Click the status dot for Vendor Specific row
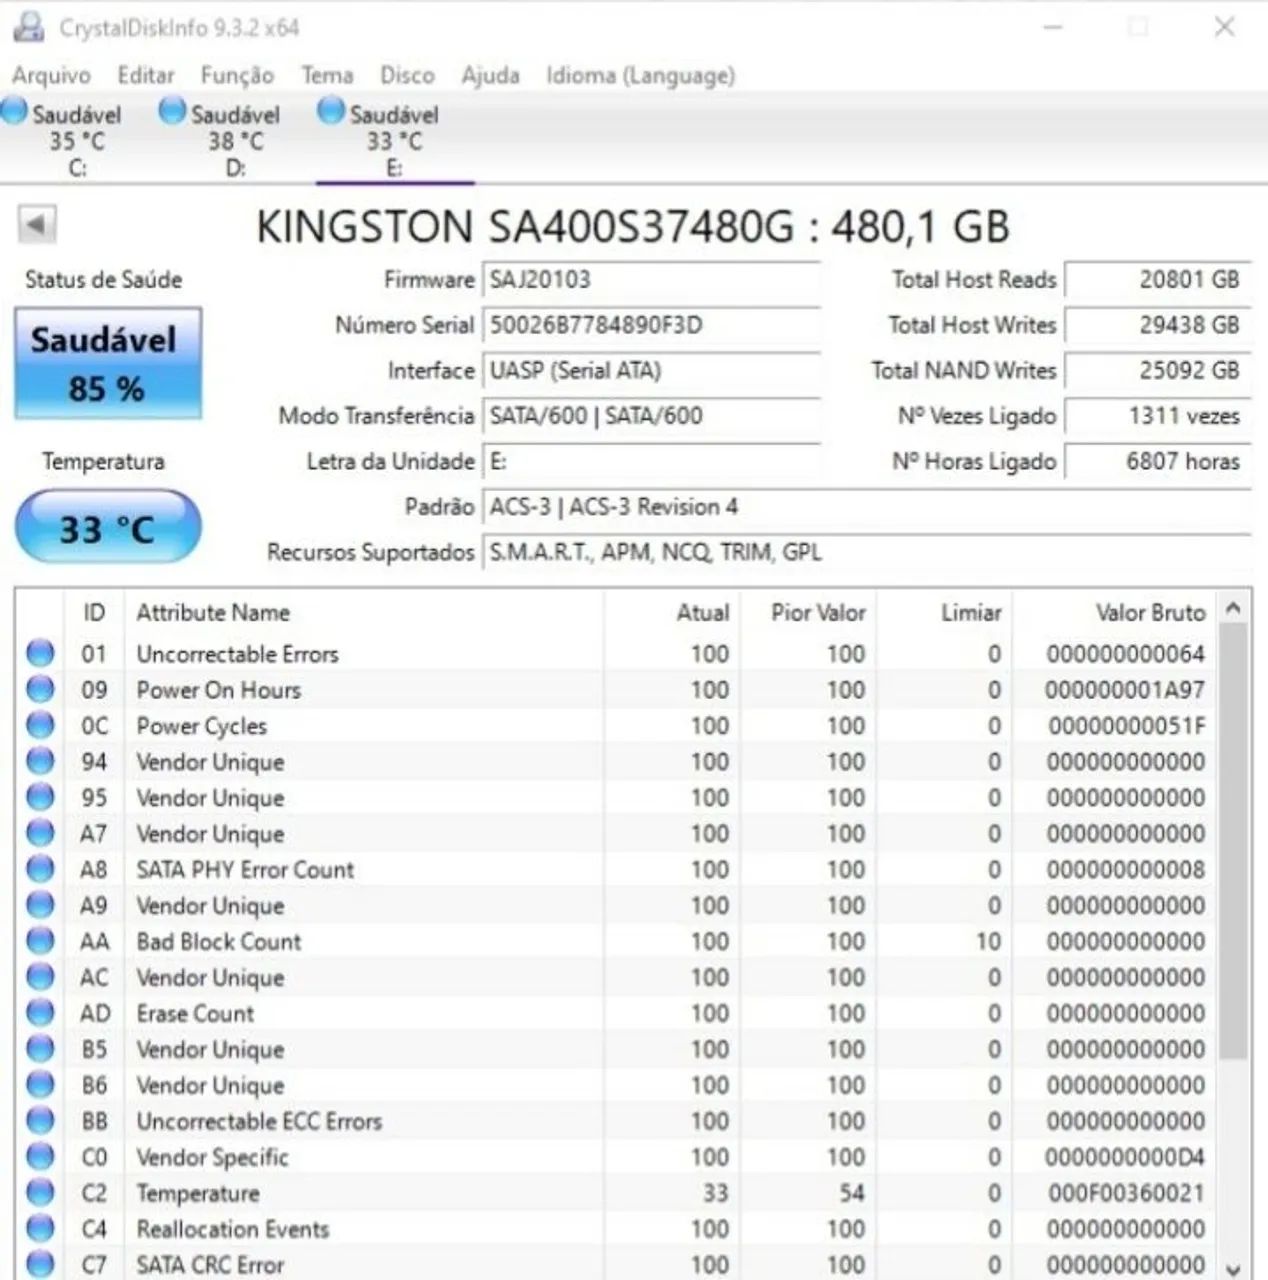The height and width of the screenshot is (1280, 1268). coord(40,1157)
